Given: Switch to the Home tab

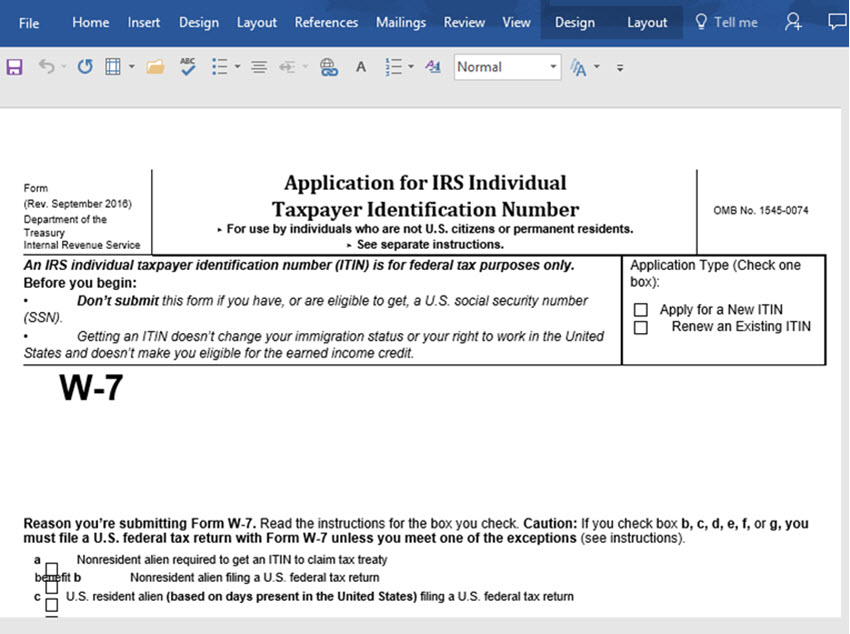Looking at the screenshot, I should (x=91, y=22).
